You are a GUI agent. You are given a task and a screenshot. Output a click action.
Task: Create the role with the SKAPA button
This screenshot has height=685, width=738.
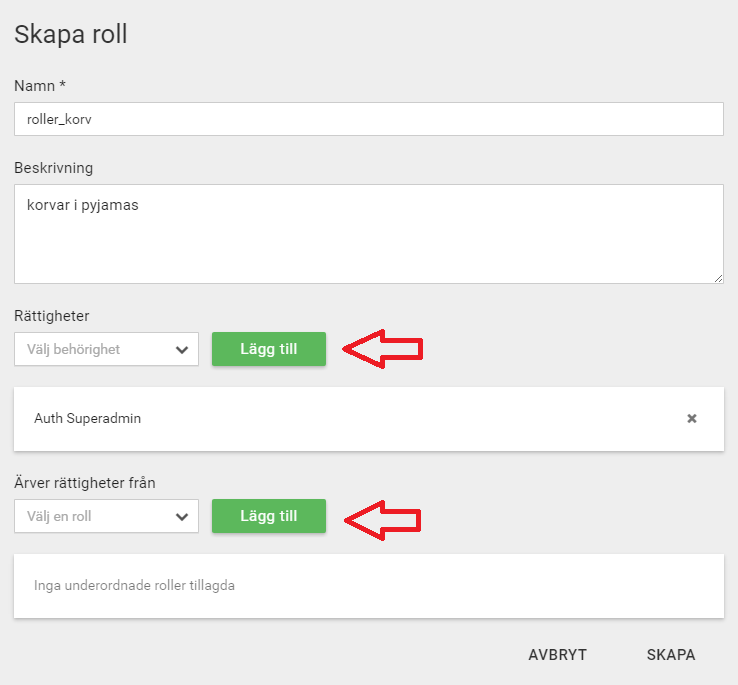tap(671, 654)
